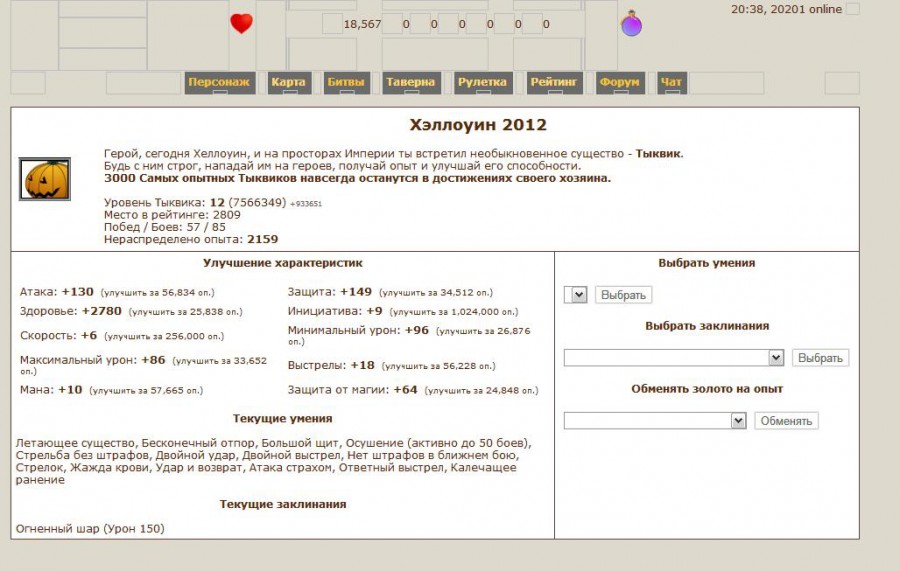Expand the gold-for-experience exchange dropdown
Viewport: 900px width, 571px height.
[655, 421]
